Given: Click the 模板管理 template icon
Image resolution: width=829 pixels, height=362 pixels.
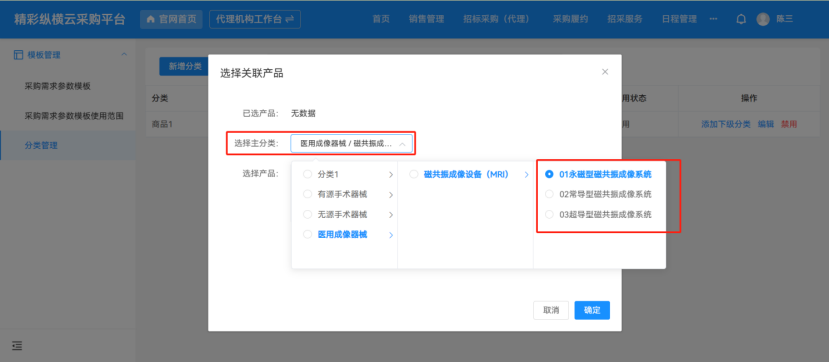Looking at the screenshot, I should (x=19, y=54).
